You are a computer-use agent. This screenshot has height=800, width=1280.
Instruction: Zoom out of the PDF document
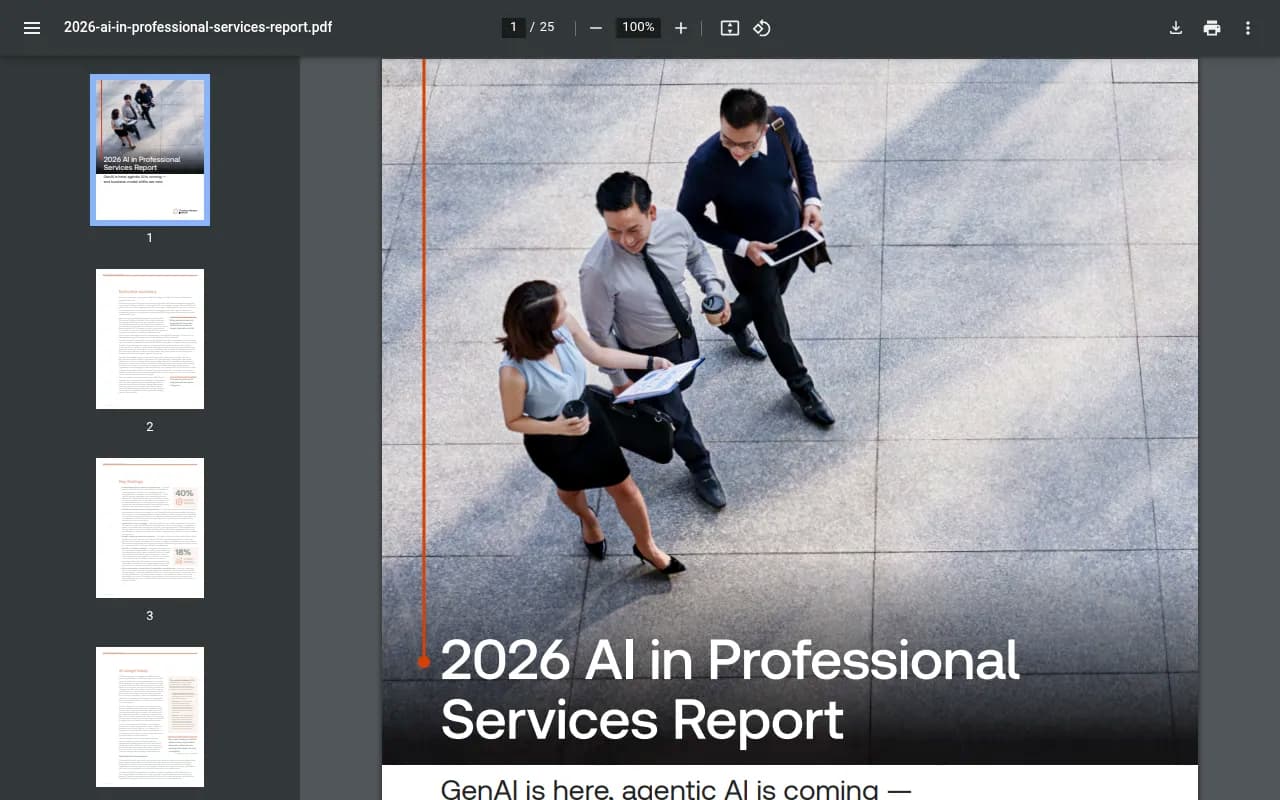click(x=595, y=27)
